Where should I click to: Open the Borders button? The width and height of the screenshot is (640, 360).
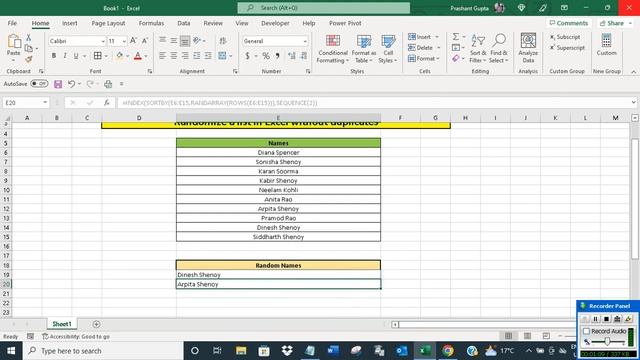pos(98,56)
